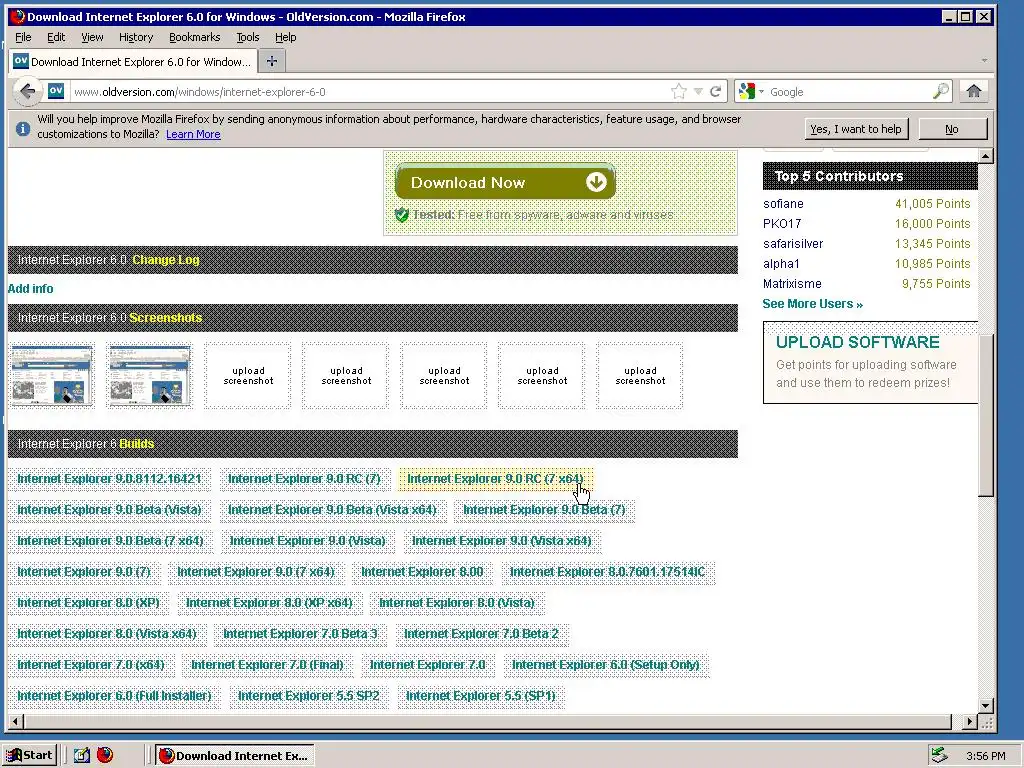Open Internet Explorer 7.0 (Final) link
The width and height of the screenshot is (1024, 768).
pyautogui.click(x=267, y=664)
